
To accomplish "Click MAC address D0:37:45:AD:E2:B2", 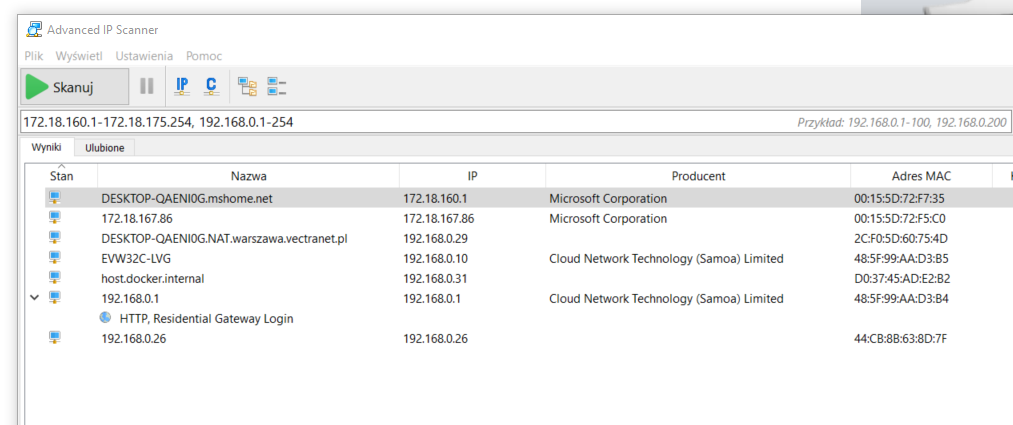I will (x=902, y=279).
